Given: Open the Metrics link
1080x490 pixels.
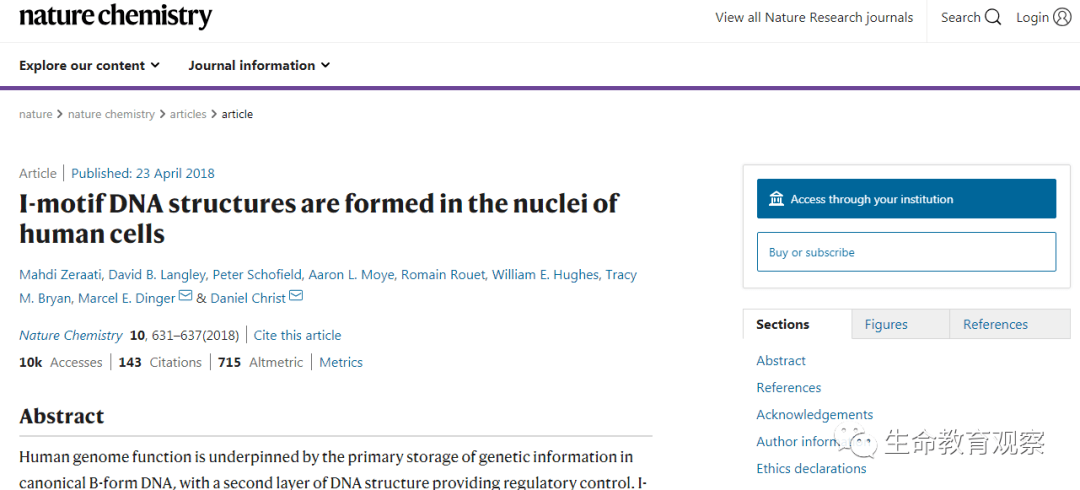Looking at the screenshot, I should pyautogui.click(x=341, y=363).
